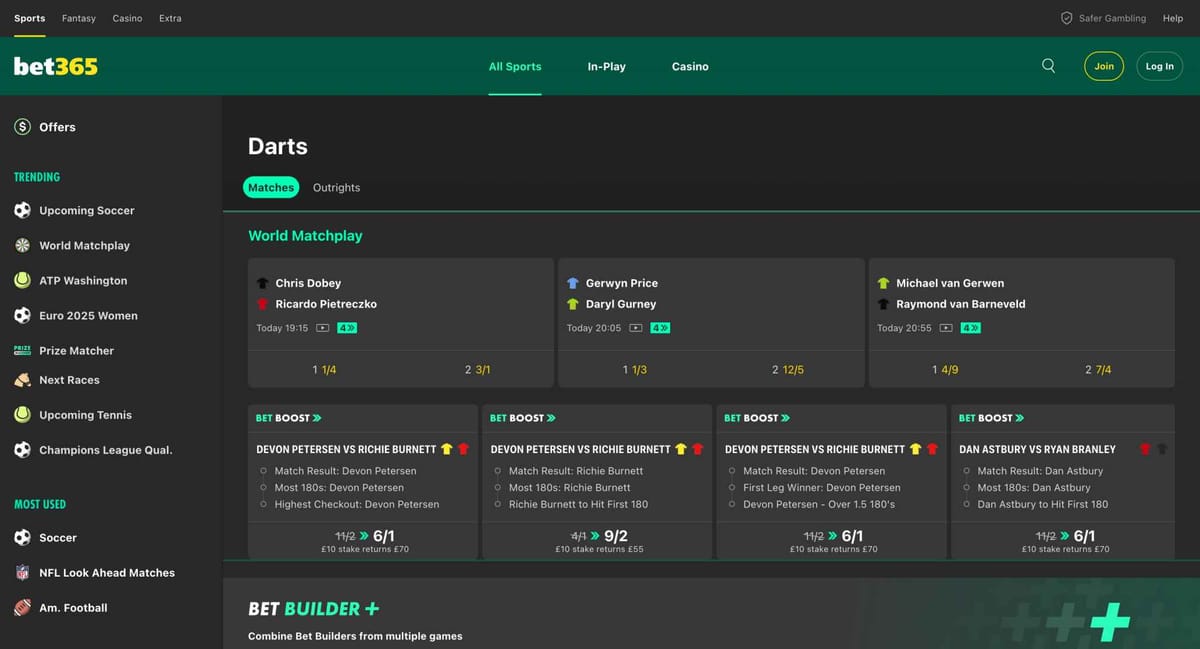Click the Upcoming Soccer ball icon
Viewport: 1200px width, 649px height.
point(22,210)
